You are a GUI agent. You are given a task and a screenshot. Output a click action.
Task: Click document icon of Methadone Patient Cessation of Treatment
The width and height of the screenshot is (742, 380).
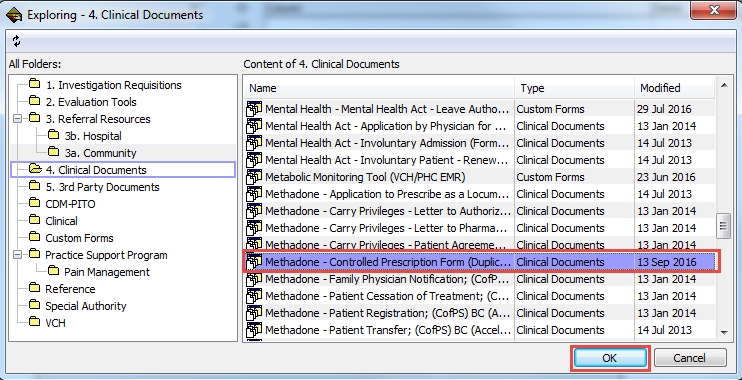point(254,296)
